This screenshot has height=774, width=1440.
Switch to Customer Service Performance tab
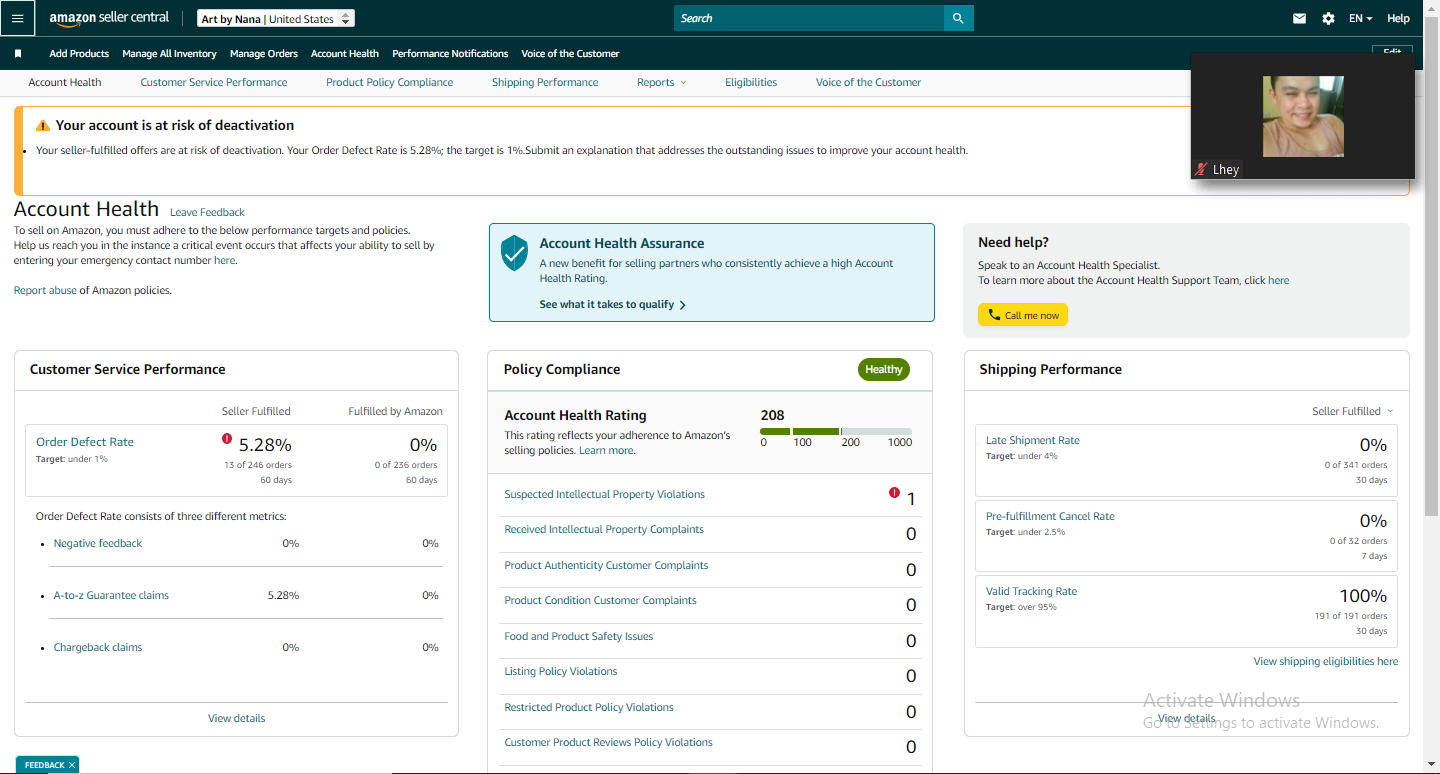tap(214, 82)
